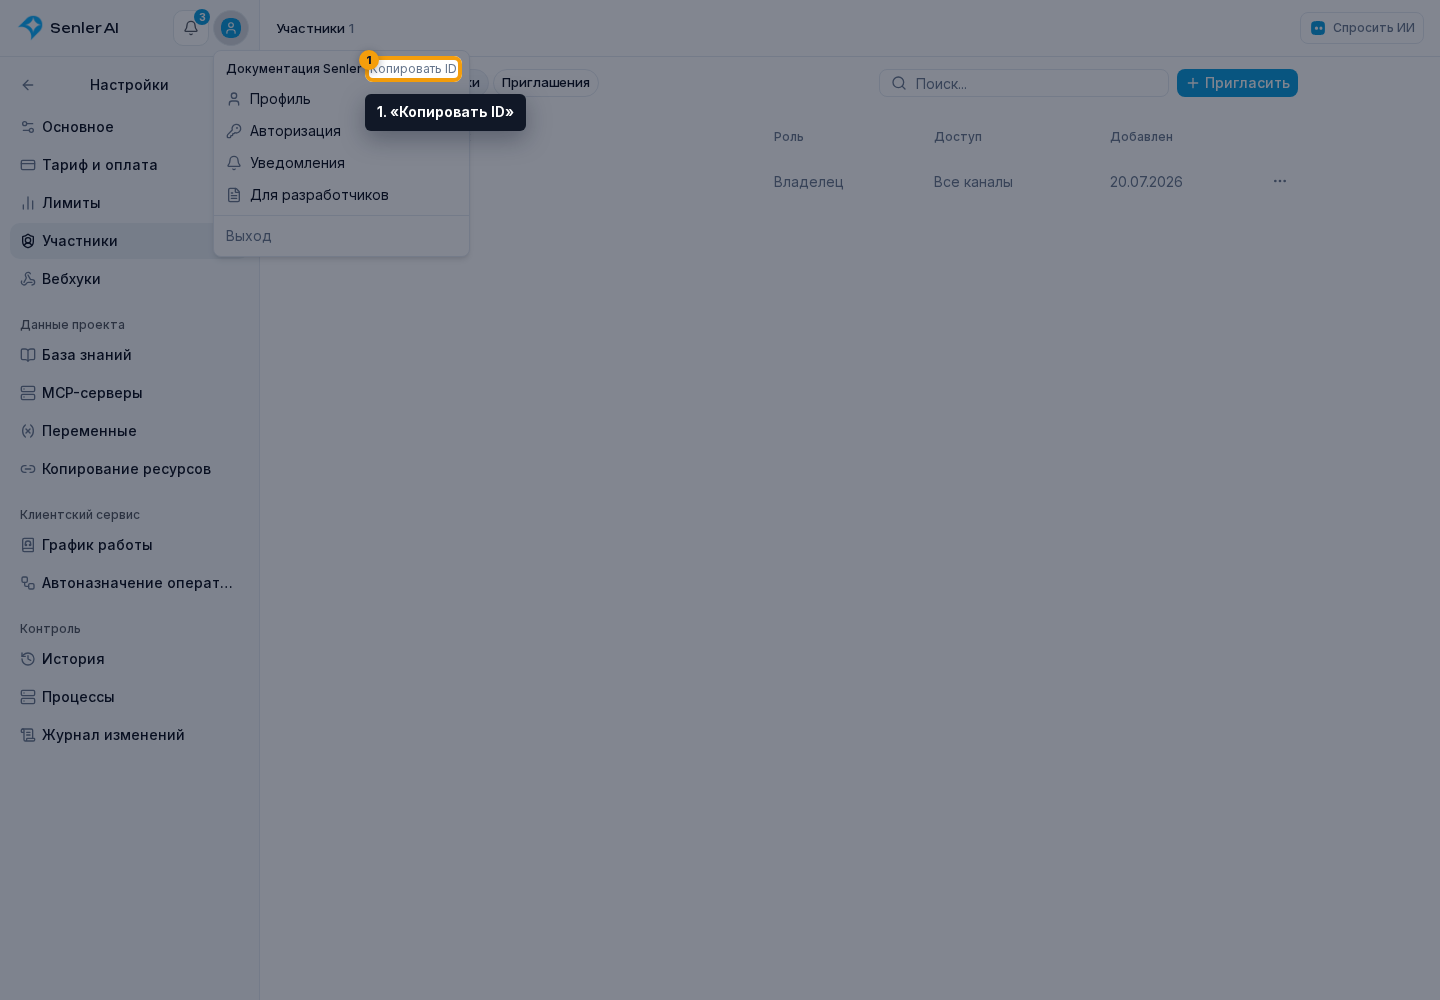The image size is (1440, 1000).
Task: Open Основное settings section
Action: point(129,127)
